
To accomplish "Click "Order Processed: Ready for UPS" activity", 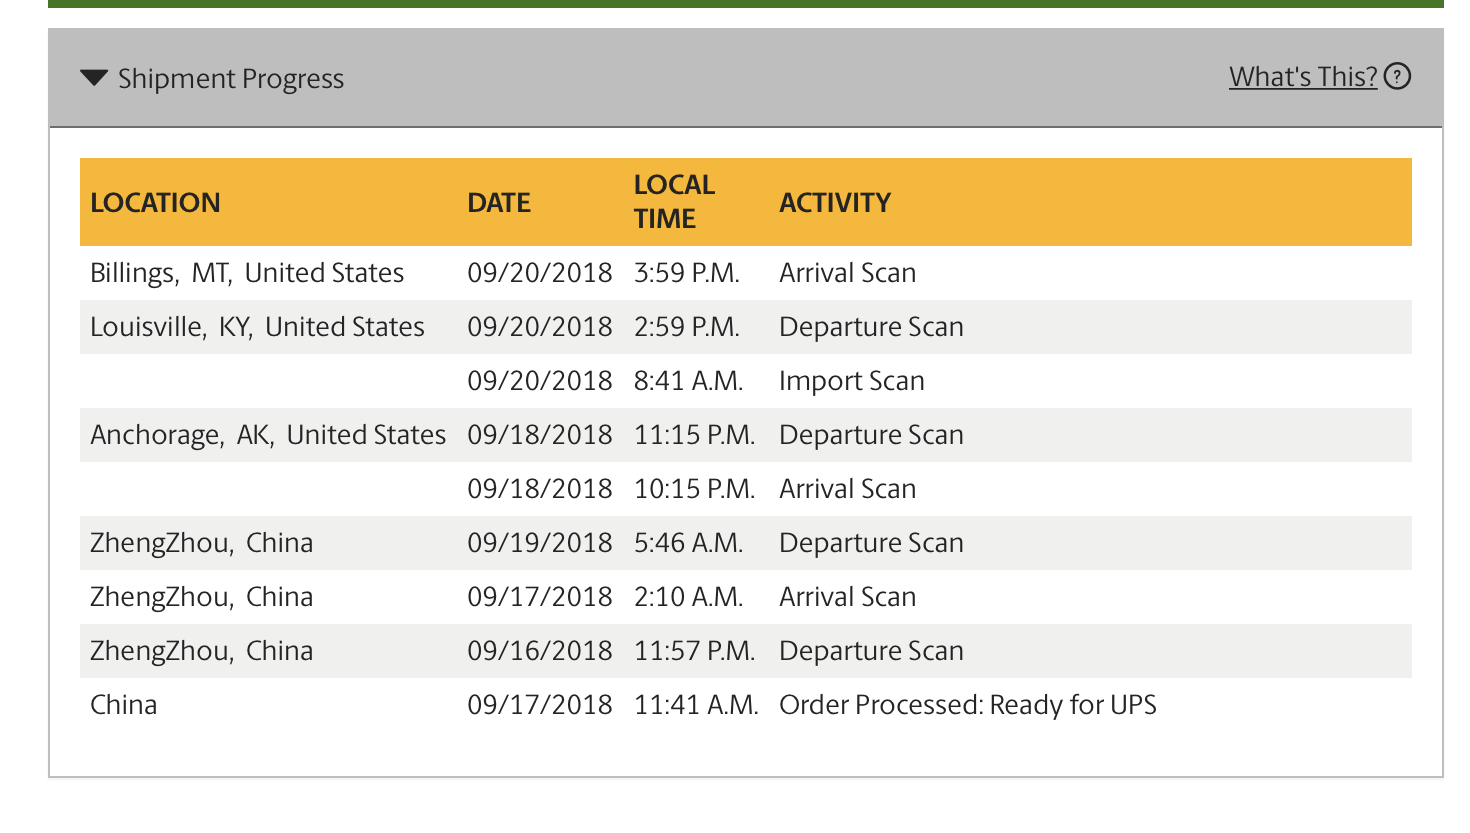I will [x=967, y=705].
